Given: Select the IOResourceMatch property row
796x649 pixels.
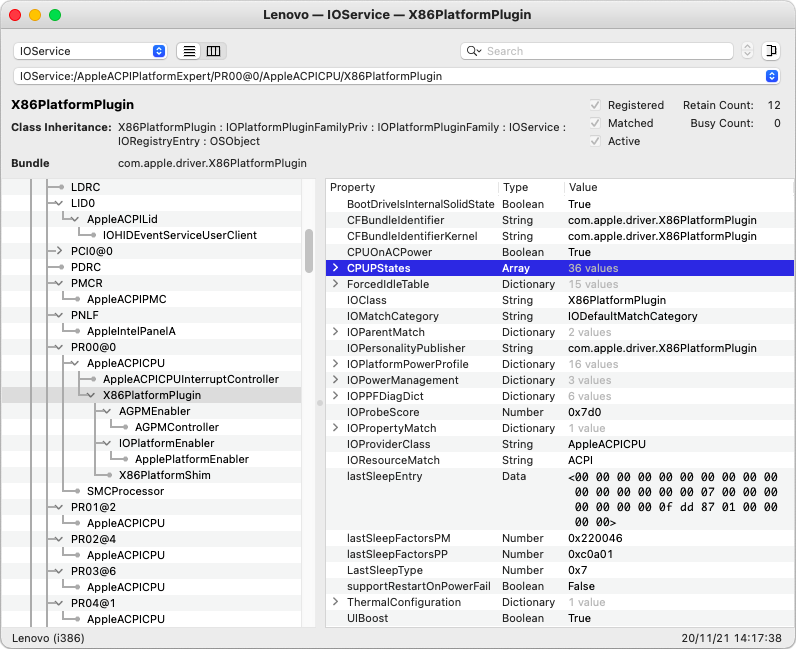Looking at the screenshot, I should click(559, 460).
